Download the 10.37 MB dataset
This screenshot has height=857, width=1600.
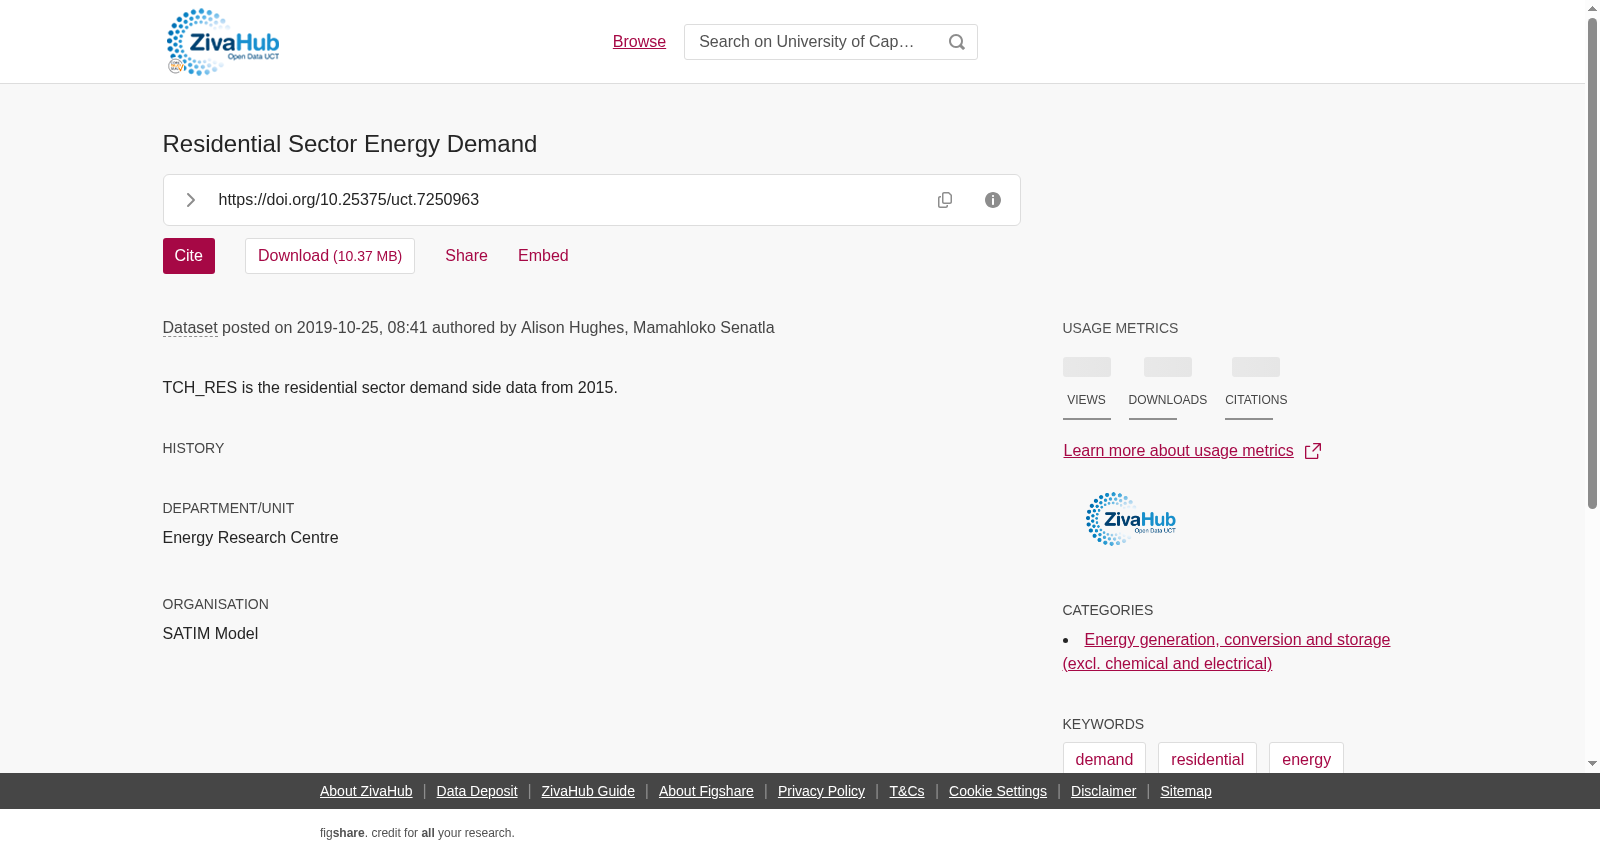pos(330,256)
